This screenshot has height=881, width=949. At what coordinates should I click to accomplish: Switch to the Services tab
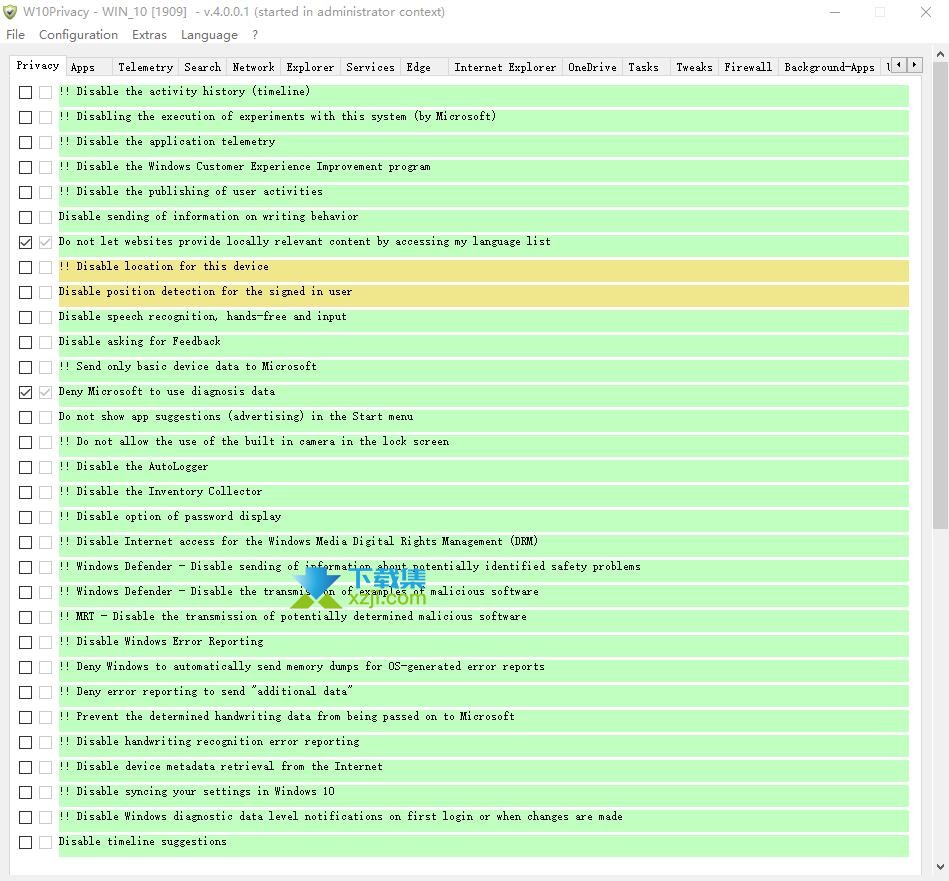coord(370,67)
